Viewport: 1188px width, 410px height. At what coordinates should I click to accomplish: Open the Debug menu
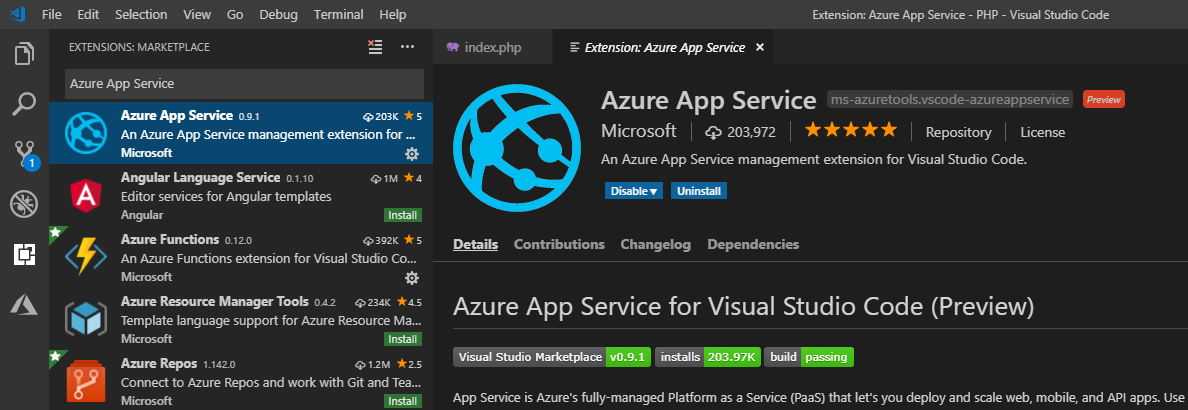(x=278, y=14)
